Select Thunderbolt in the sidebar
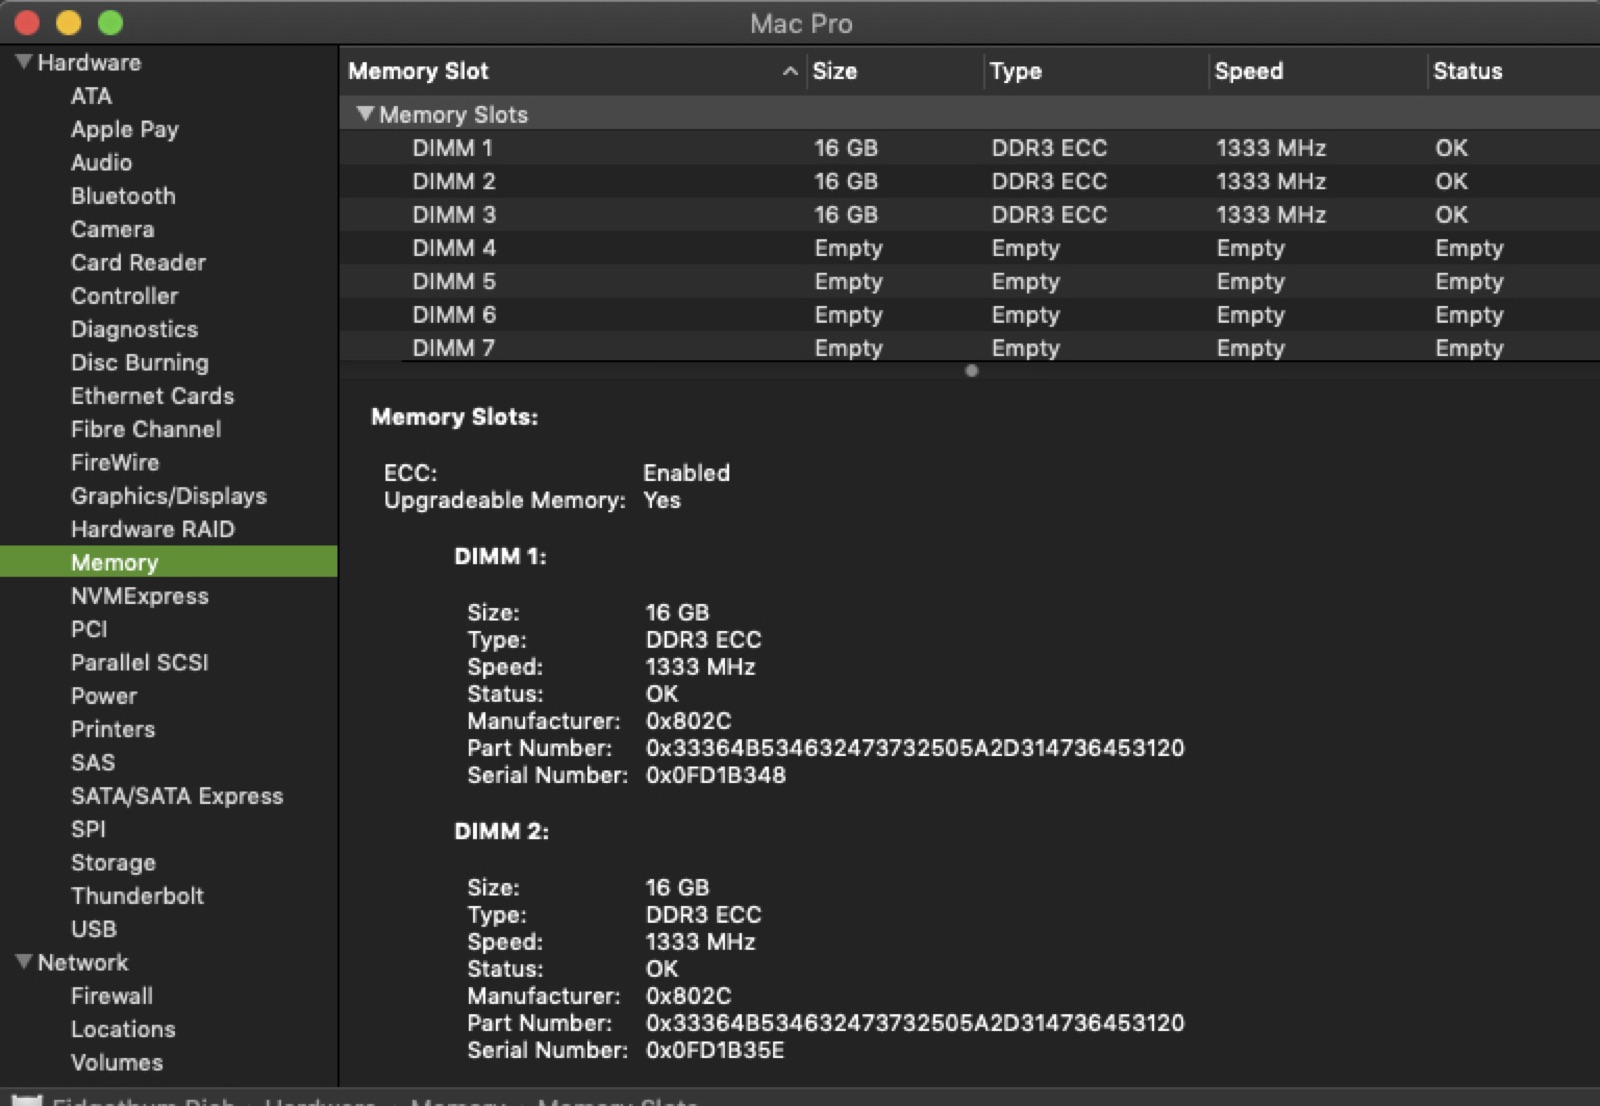1600x1106 pixels. pos(137,896)
